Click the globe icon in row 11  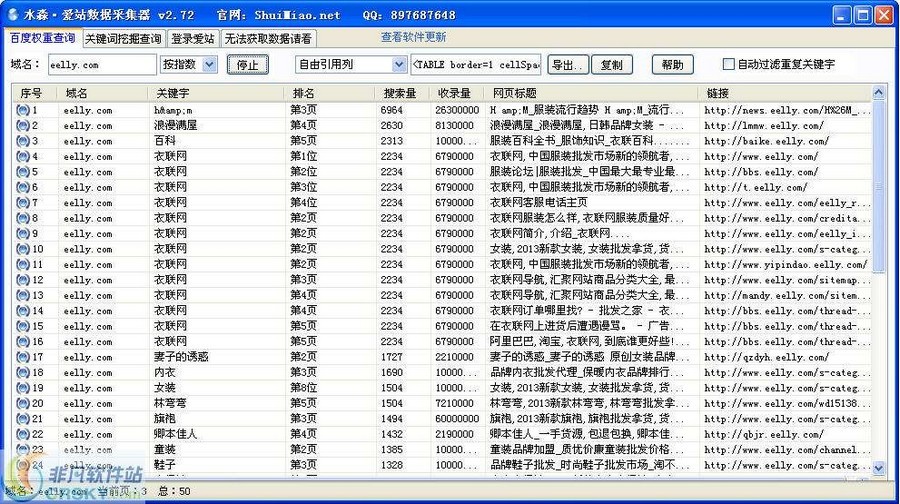tap(23, 265)
